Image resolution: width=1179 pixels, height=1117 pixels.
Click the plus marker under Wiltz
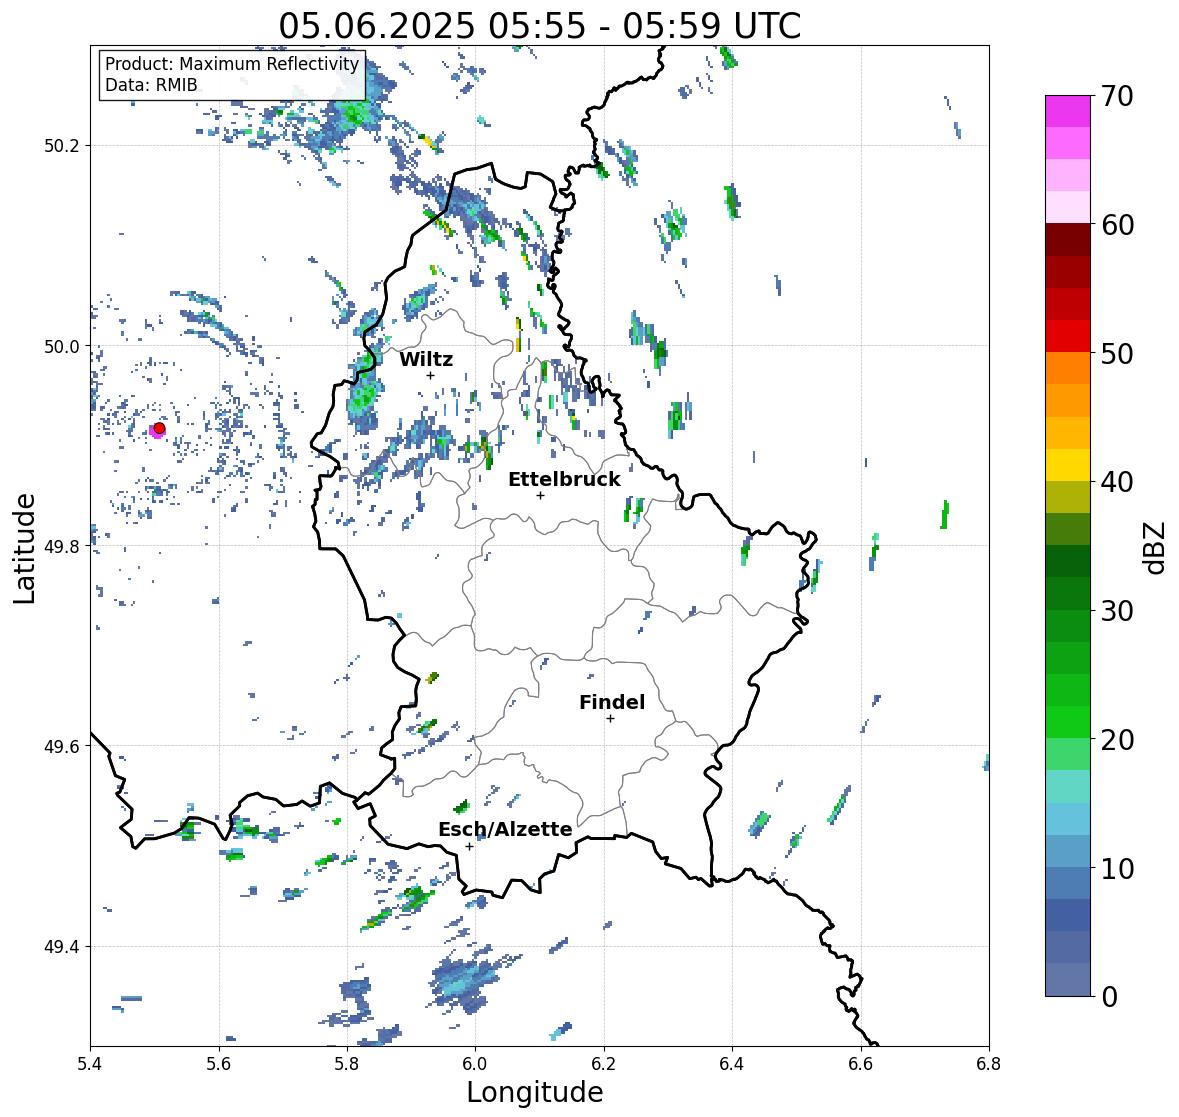pos(430,375)
